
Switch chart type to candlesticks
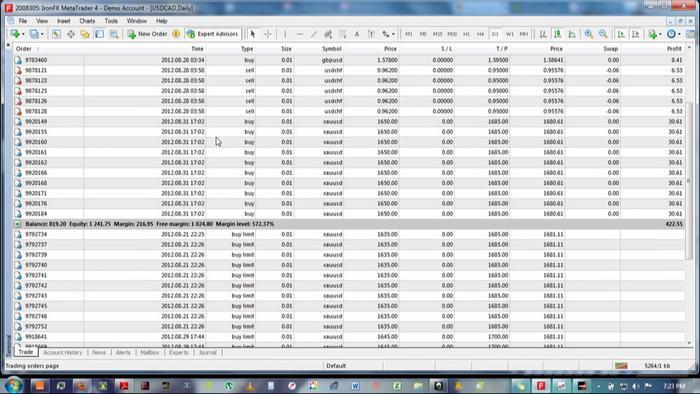click(558, 34)
